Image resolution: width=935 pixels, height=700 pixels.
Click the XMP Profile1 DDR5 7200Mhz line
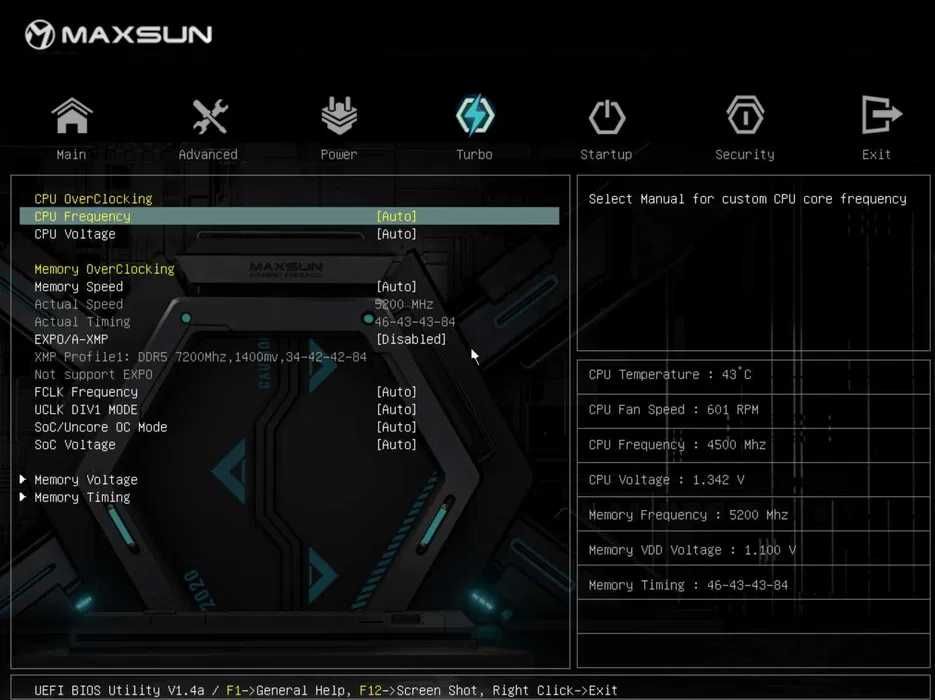(x=200, y=357)
